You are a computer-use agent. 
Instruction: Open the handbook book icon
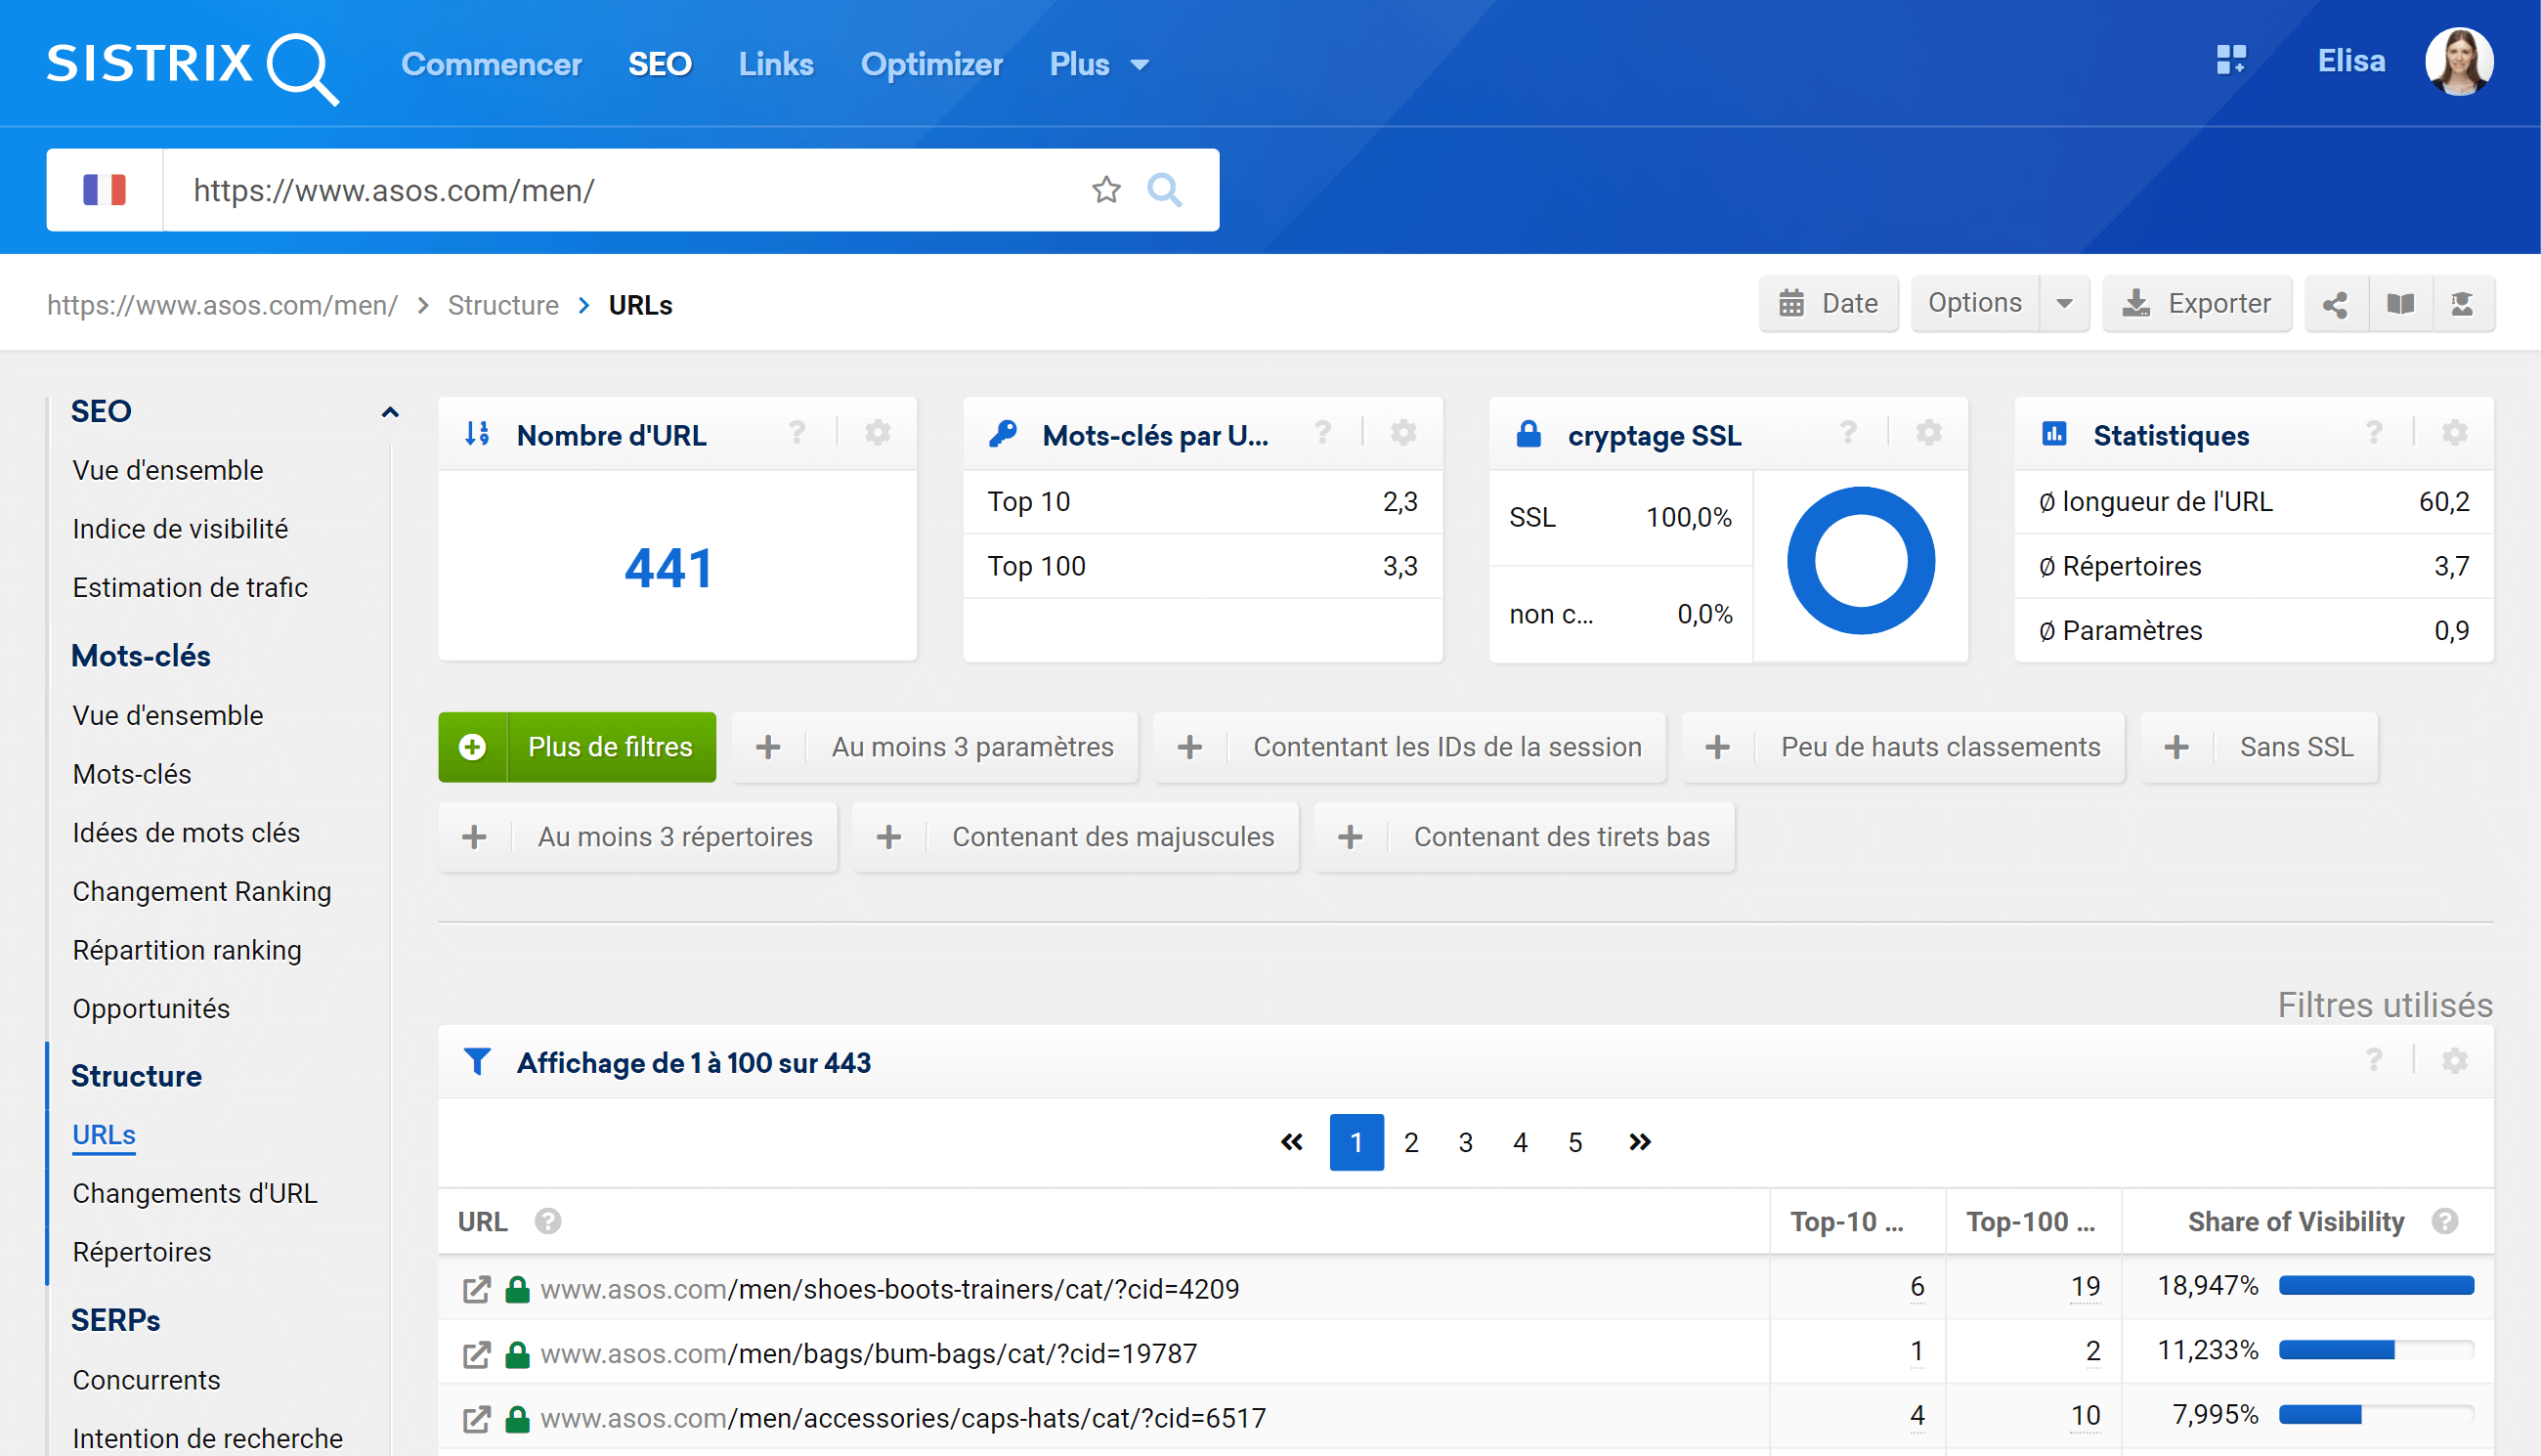pyautogui.click(x=2400, y=304)
